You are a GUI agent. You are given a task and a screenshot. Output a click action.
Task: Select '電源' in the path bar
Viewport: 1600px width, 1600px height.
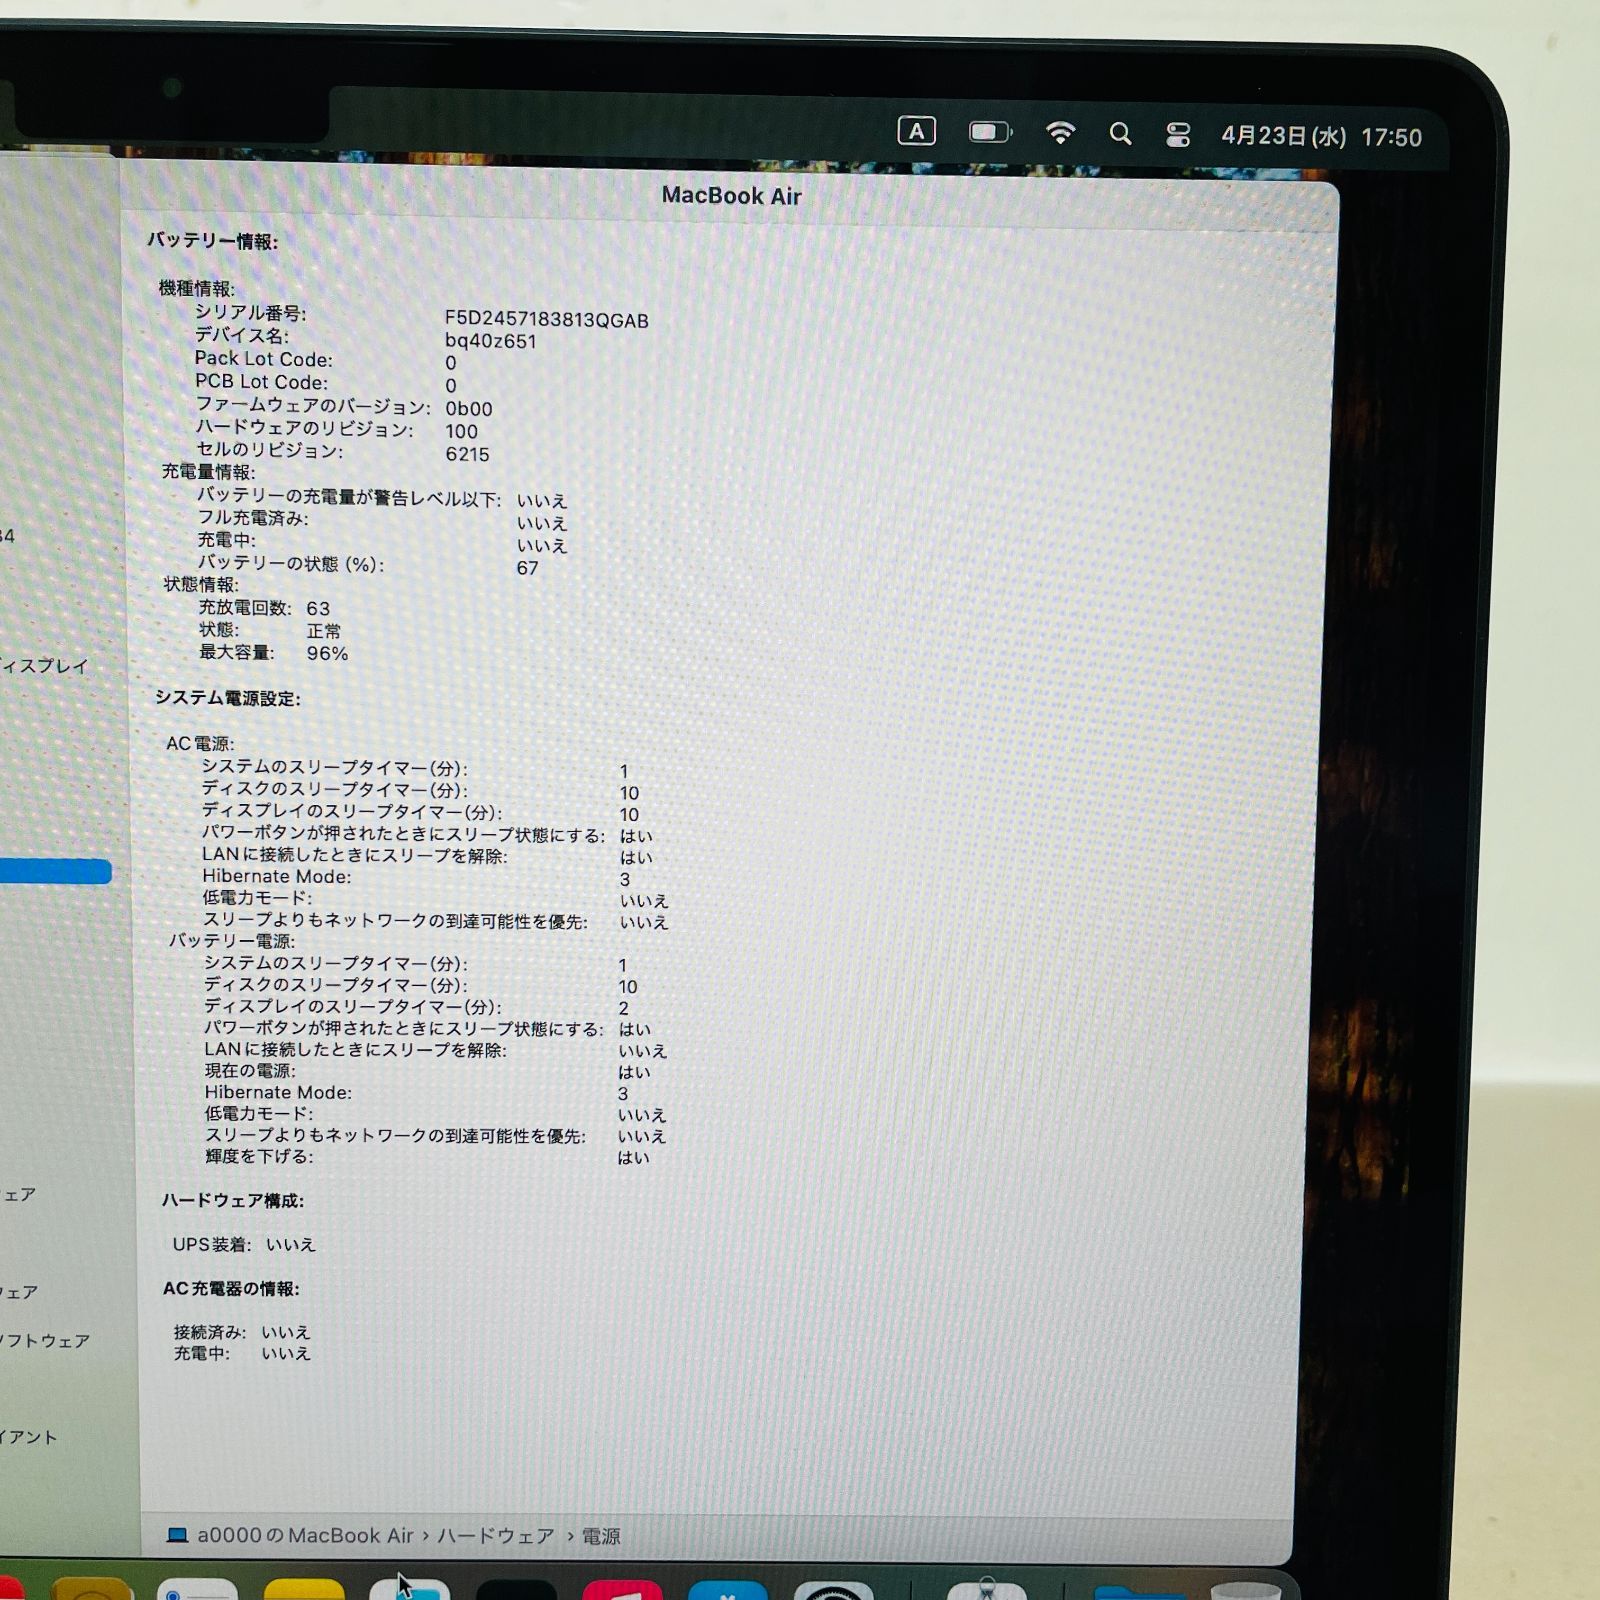[x=601, y=1536]
